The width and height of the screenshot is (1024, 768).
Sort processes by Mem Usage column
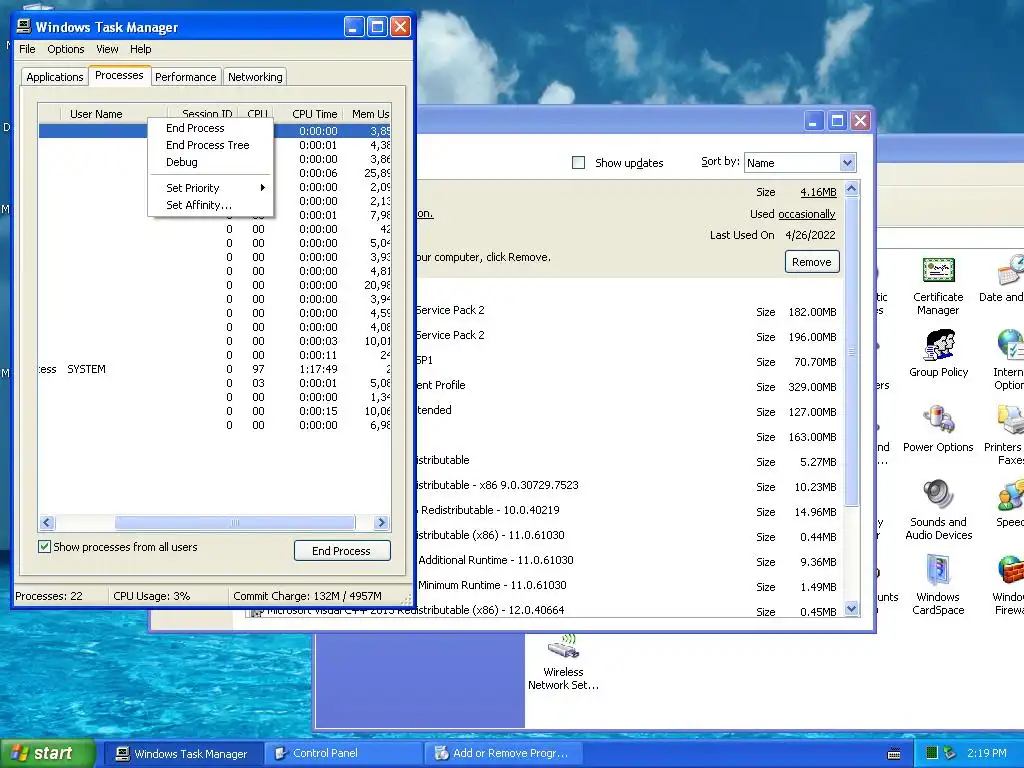coord(367,114)
